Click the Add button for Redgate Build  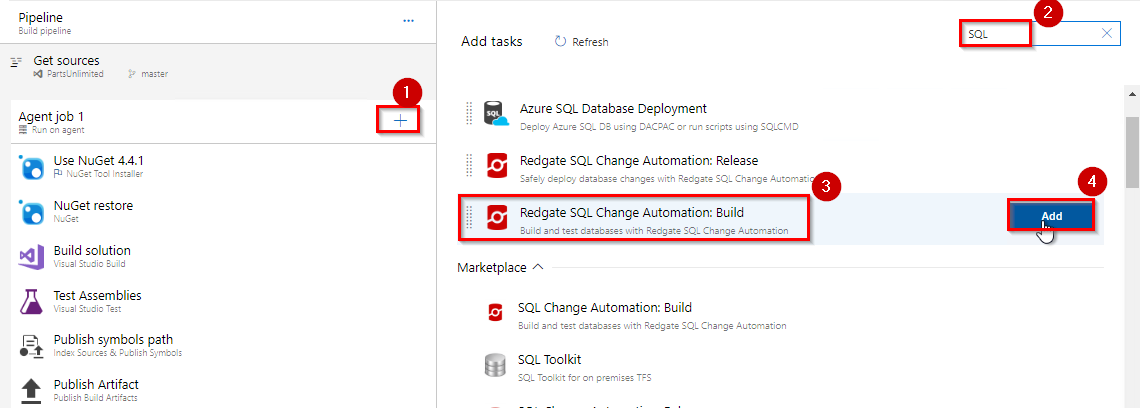click(1051, 216)
